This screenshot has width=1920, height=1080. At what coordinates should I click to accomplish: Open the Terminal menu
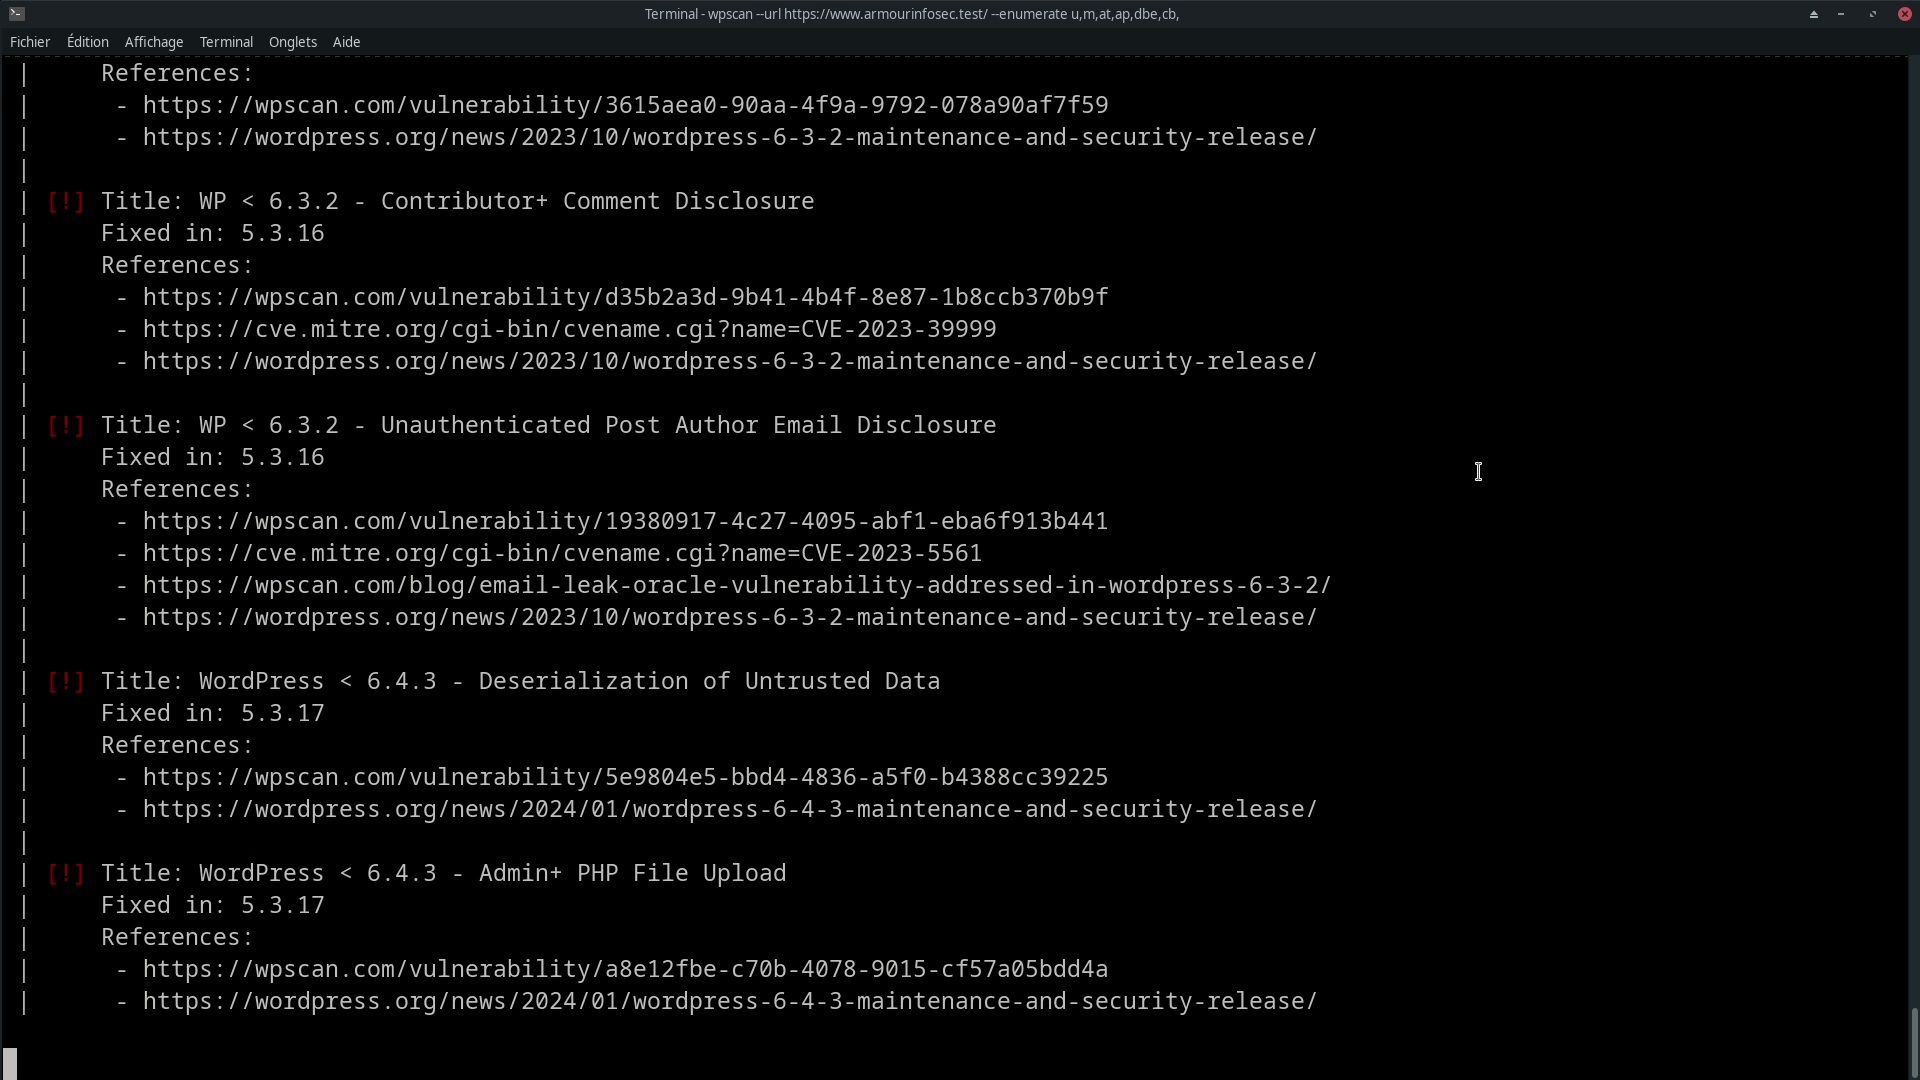(x=226, y=42)
